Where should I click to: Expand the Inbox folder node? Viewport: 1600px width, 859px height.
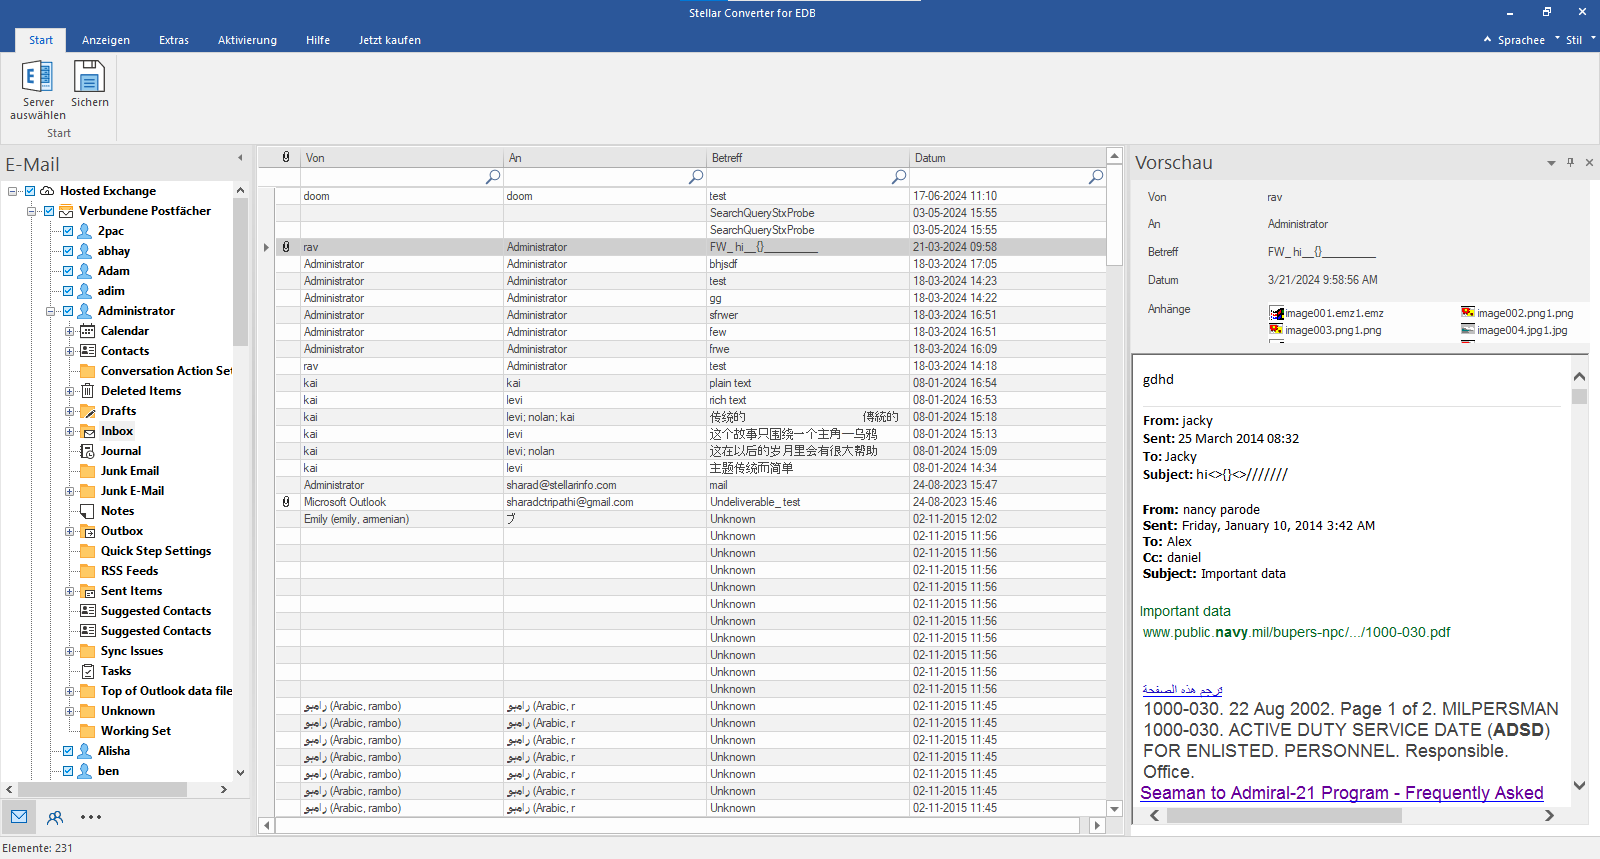tap(70, 431)
